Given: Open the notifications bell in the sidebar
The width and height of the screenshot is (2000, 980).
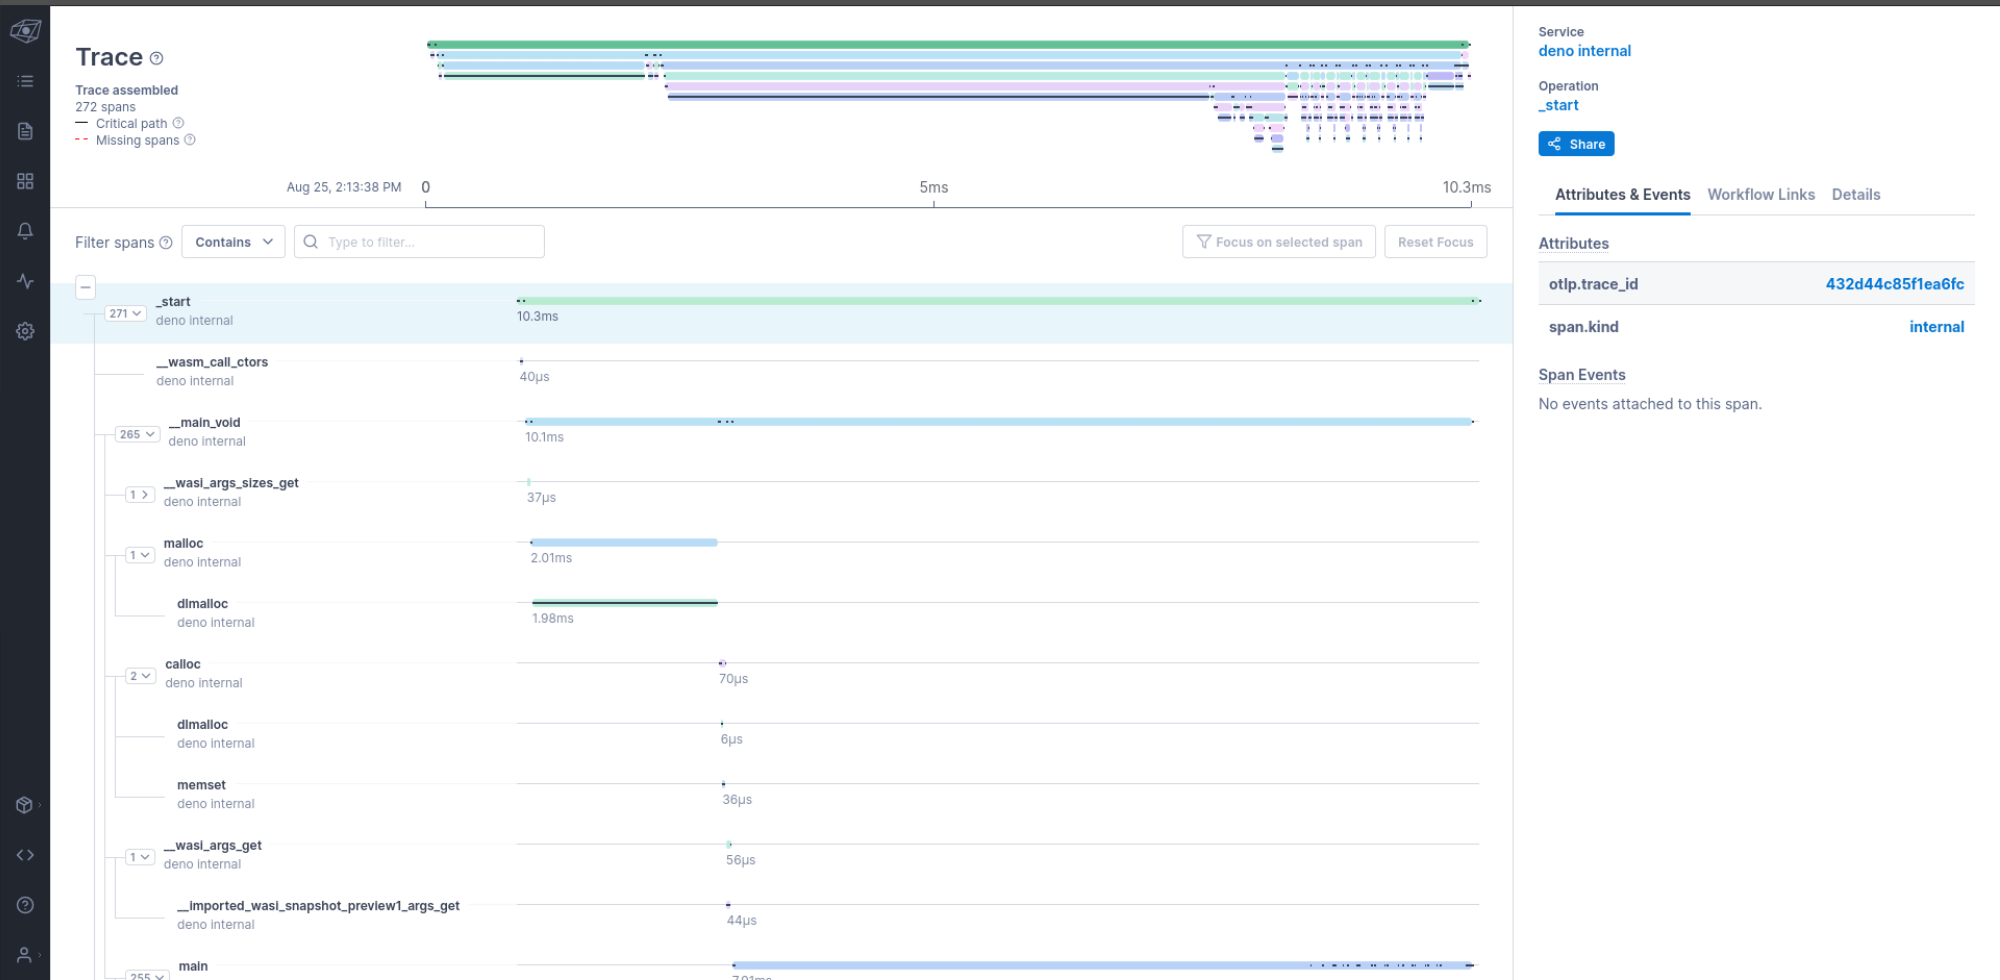Looking at the screenshot, I should pos(25,230).
